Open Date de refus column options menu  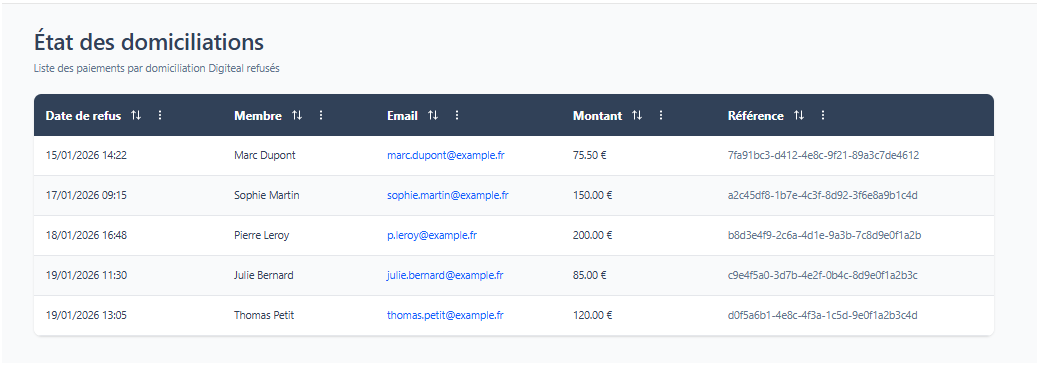(160, 115)
